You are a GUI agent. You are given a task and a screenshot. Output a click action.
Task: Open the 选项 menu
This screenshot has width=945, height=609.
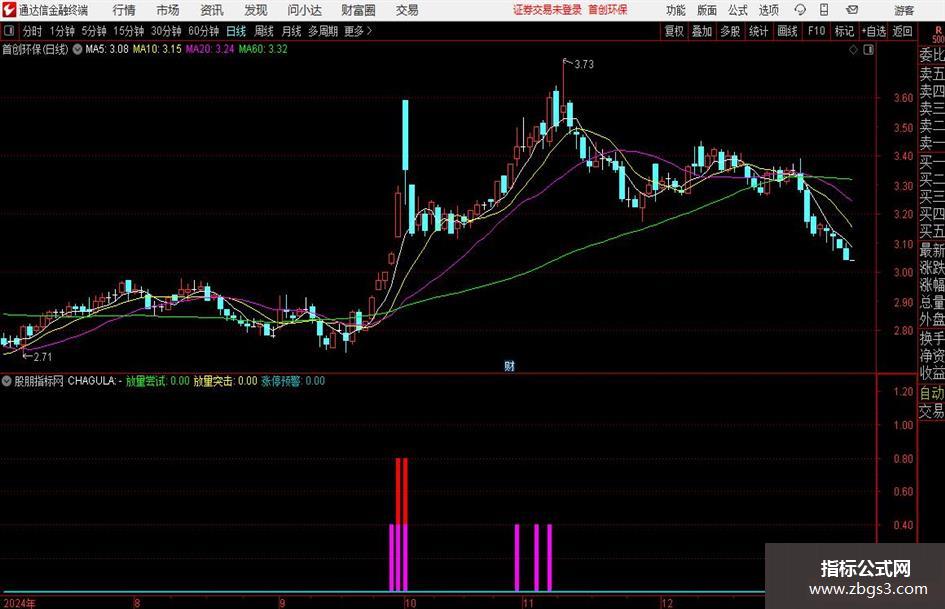(768, 10)
